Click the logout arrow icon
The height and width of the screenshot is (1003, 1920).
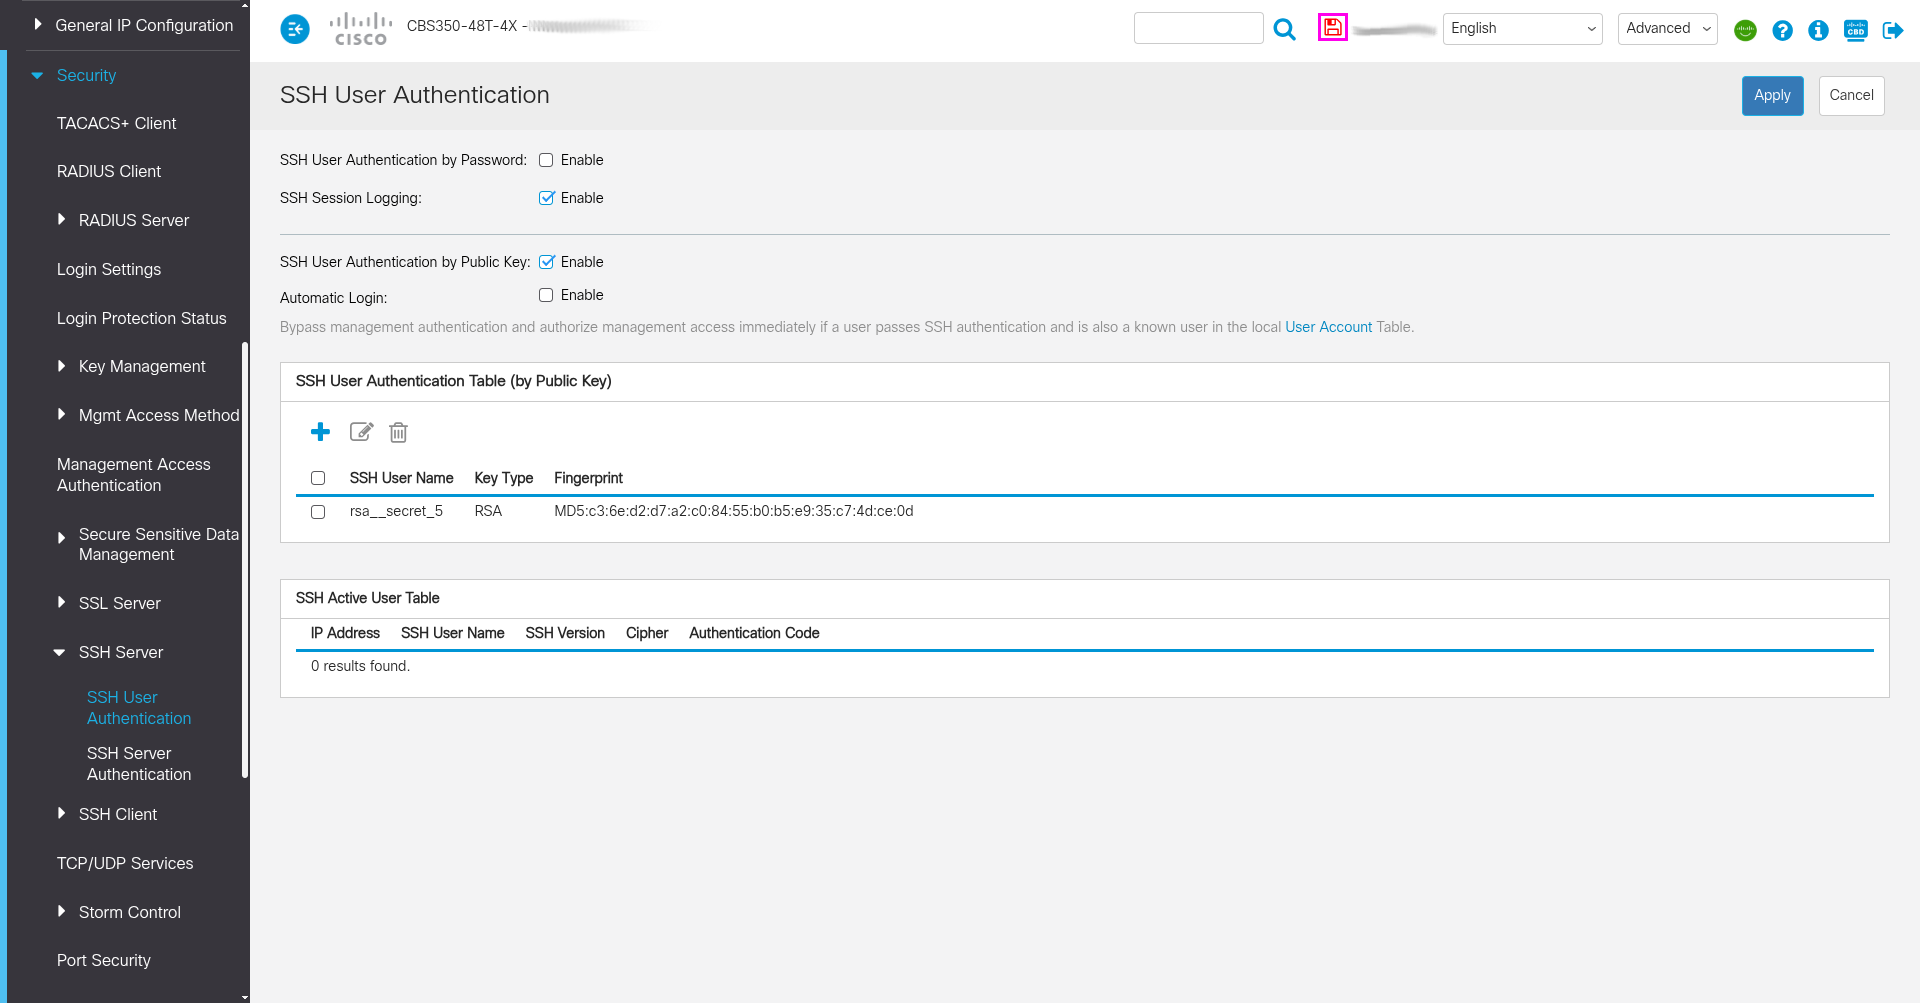click(x=1892, y=30)
